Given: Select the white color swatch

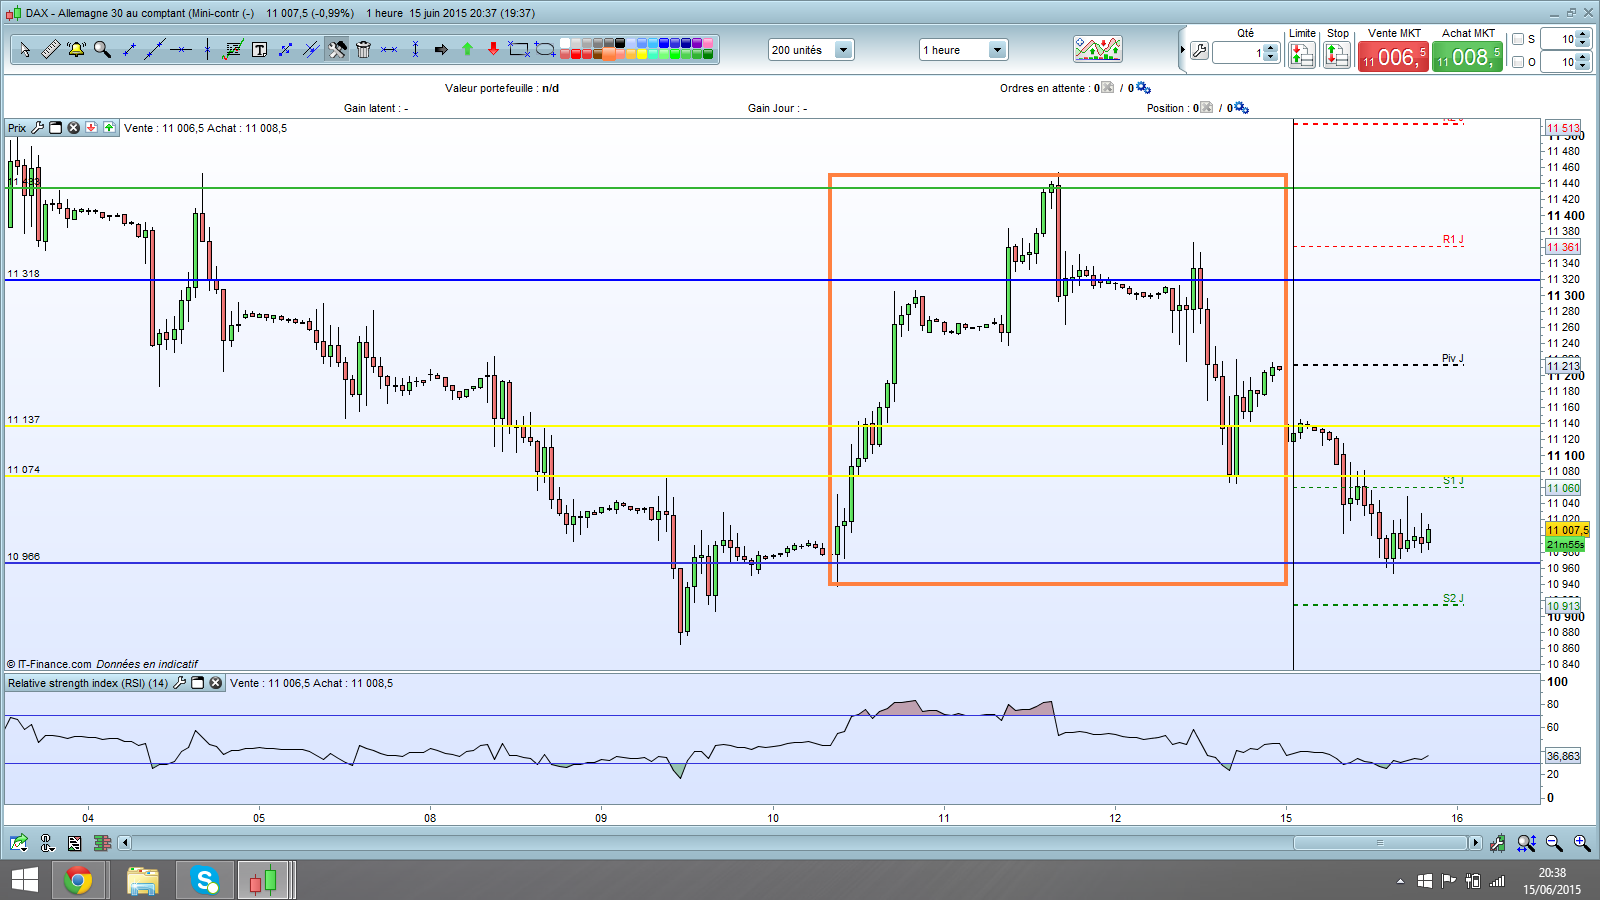Looking at the screenshot, I should [565, 43].
